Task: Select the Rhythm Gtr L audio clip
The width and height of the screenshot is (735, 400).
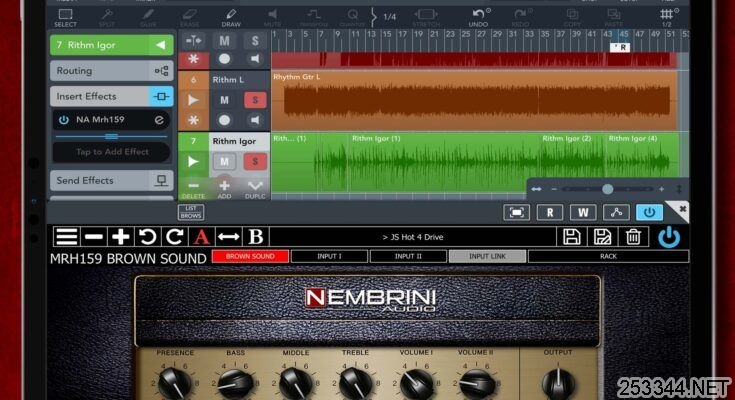Action: (x=474, y=101)
